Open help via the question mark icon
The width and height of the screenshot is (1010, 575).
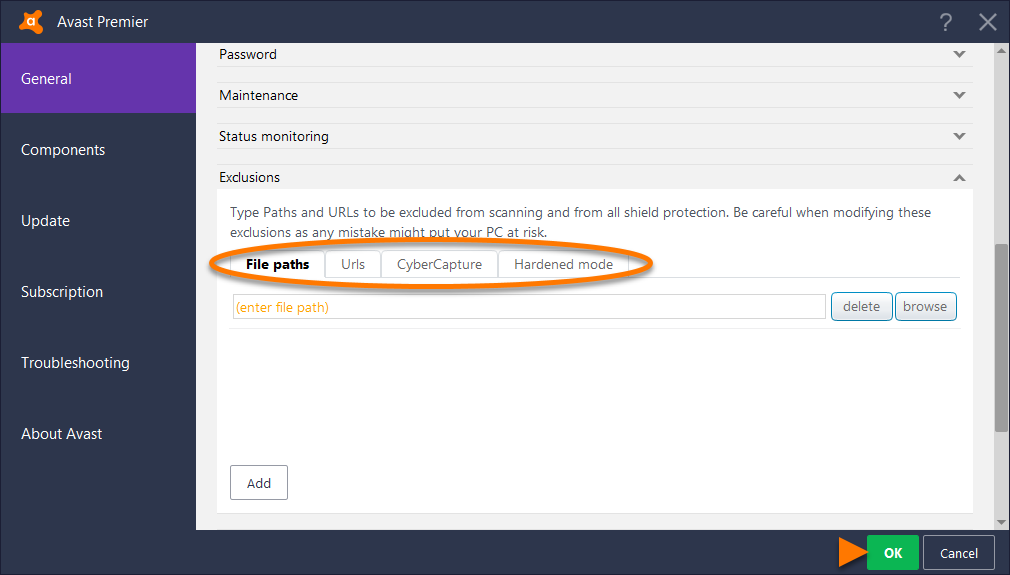click(x=945, y=22)
